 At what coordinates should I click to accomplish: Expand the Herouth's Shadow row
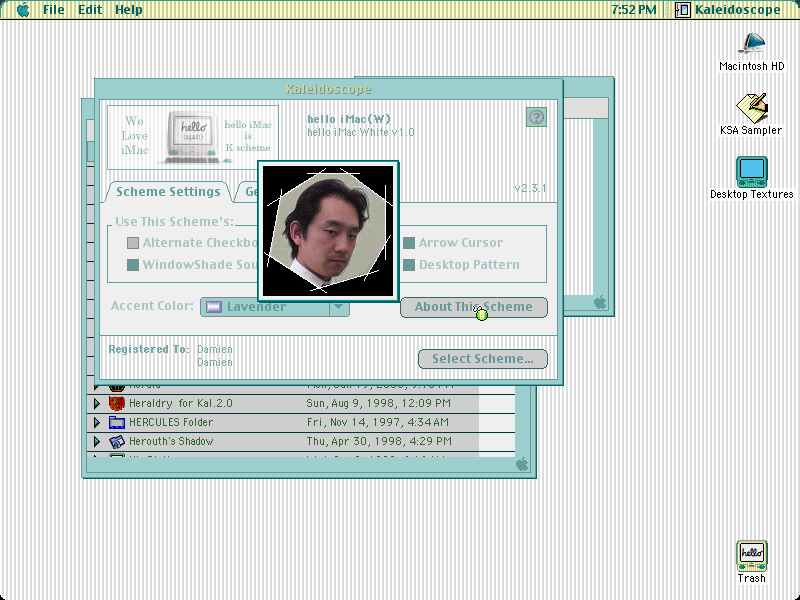click(97, 441)
